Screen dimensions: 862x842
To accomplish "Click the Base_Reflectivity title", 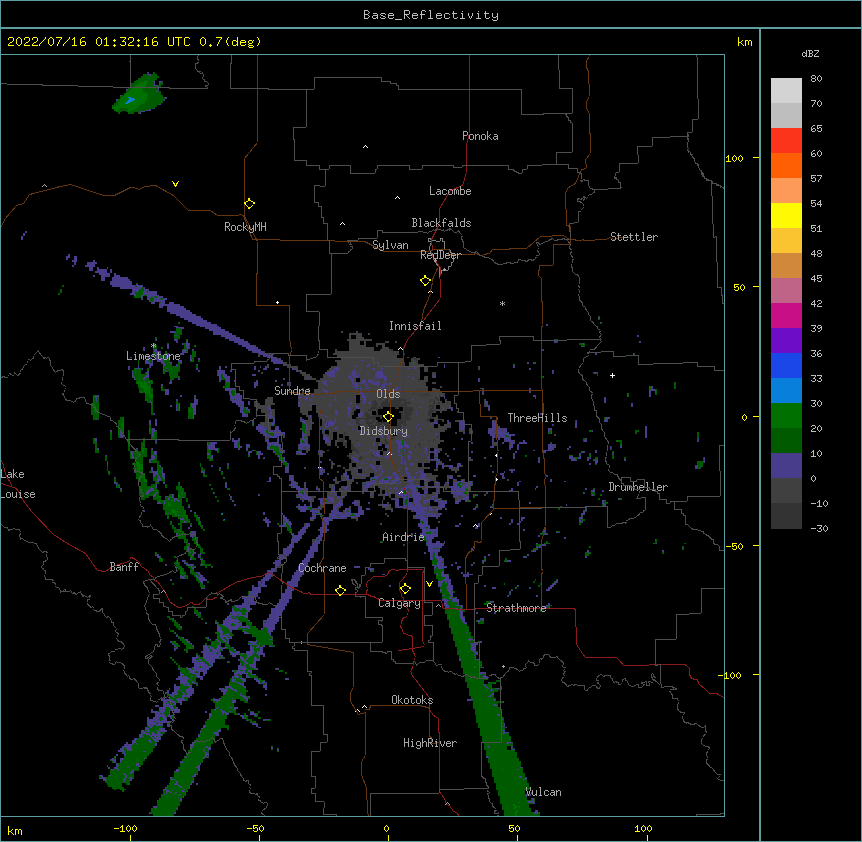I will pos(431,15).
